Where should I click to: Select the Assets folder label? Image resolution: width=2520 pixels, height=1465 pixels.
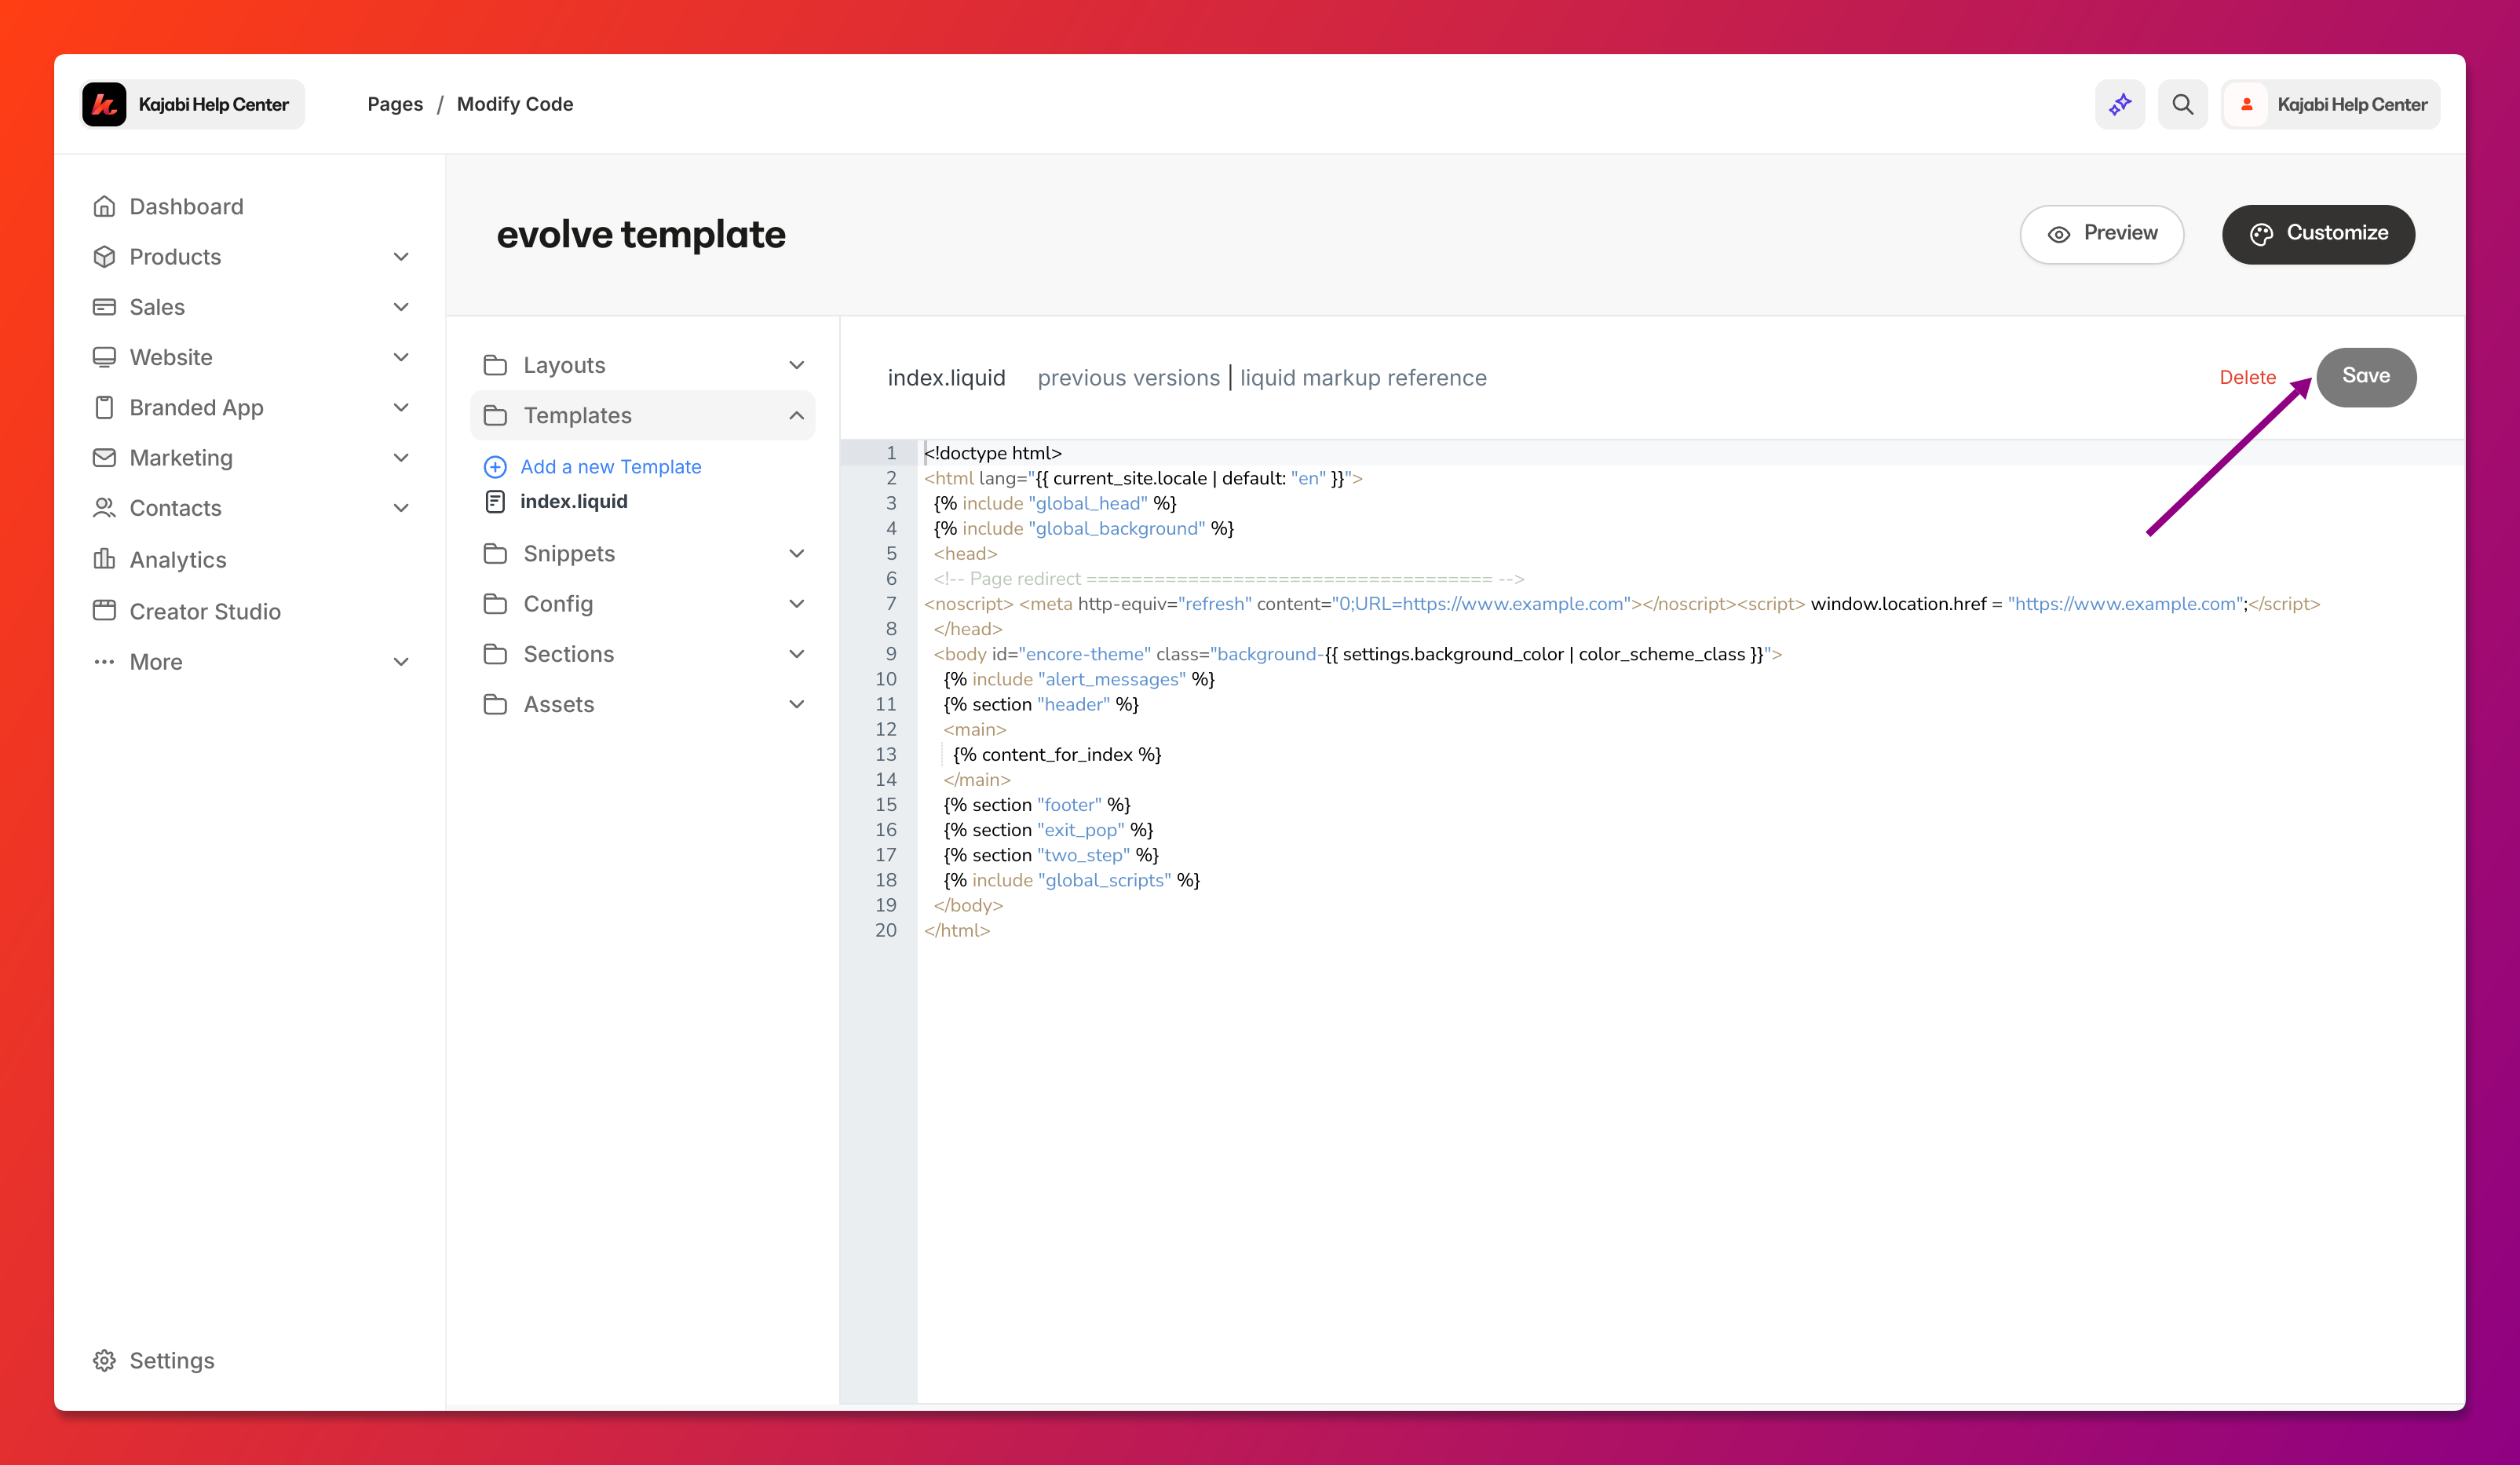click(559, 704)
